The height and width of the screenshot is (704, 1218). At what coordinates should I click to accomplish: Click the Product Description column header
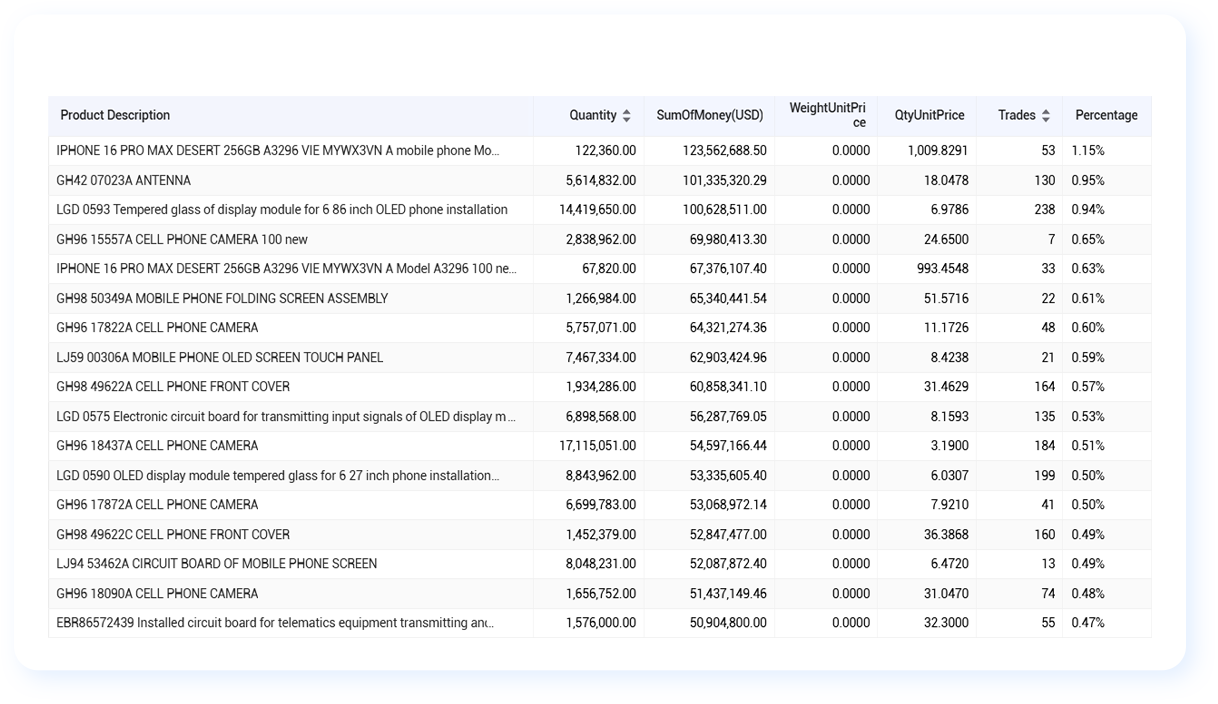pos(115,116)
